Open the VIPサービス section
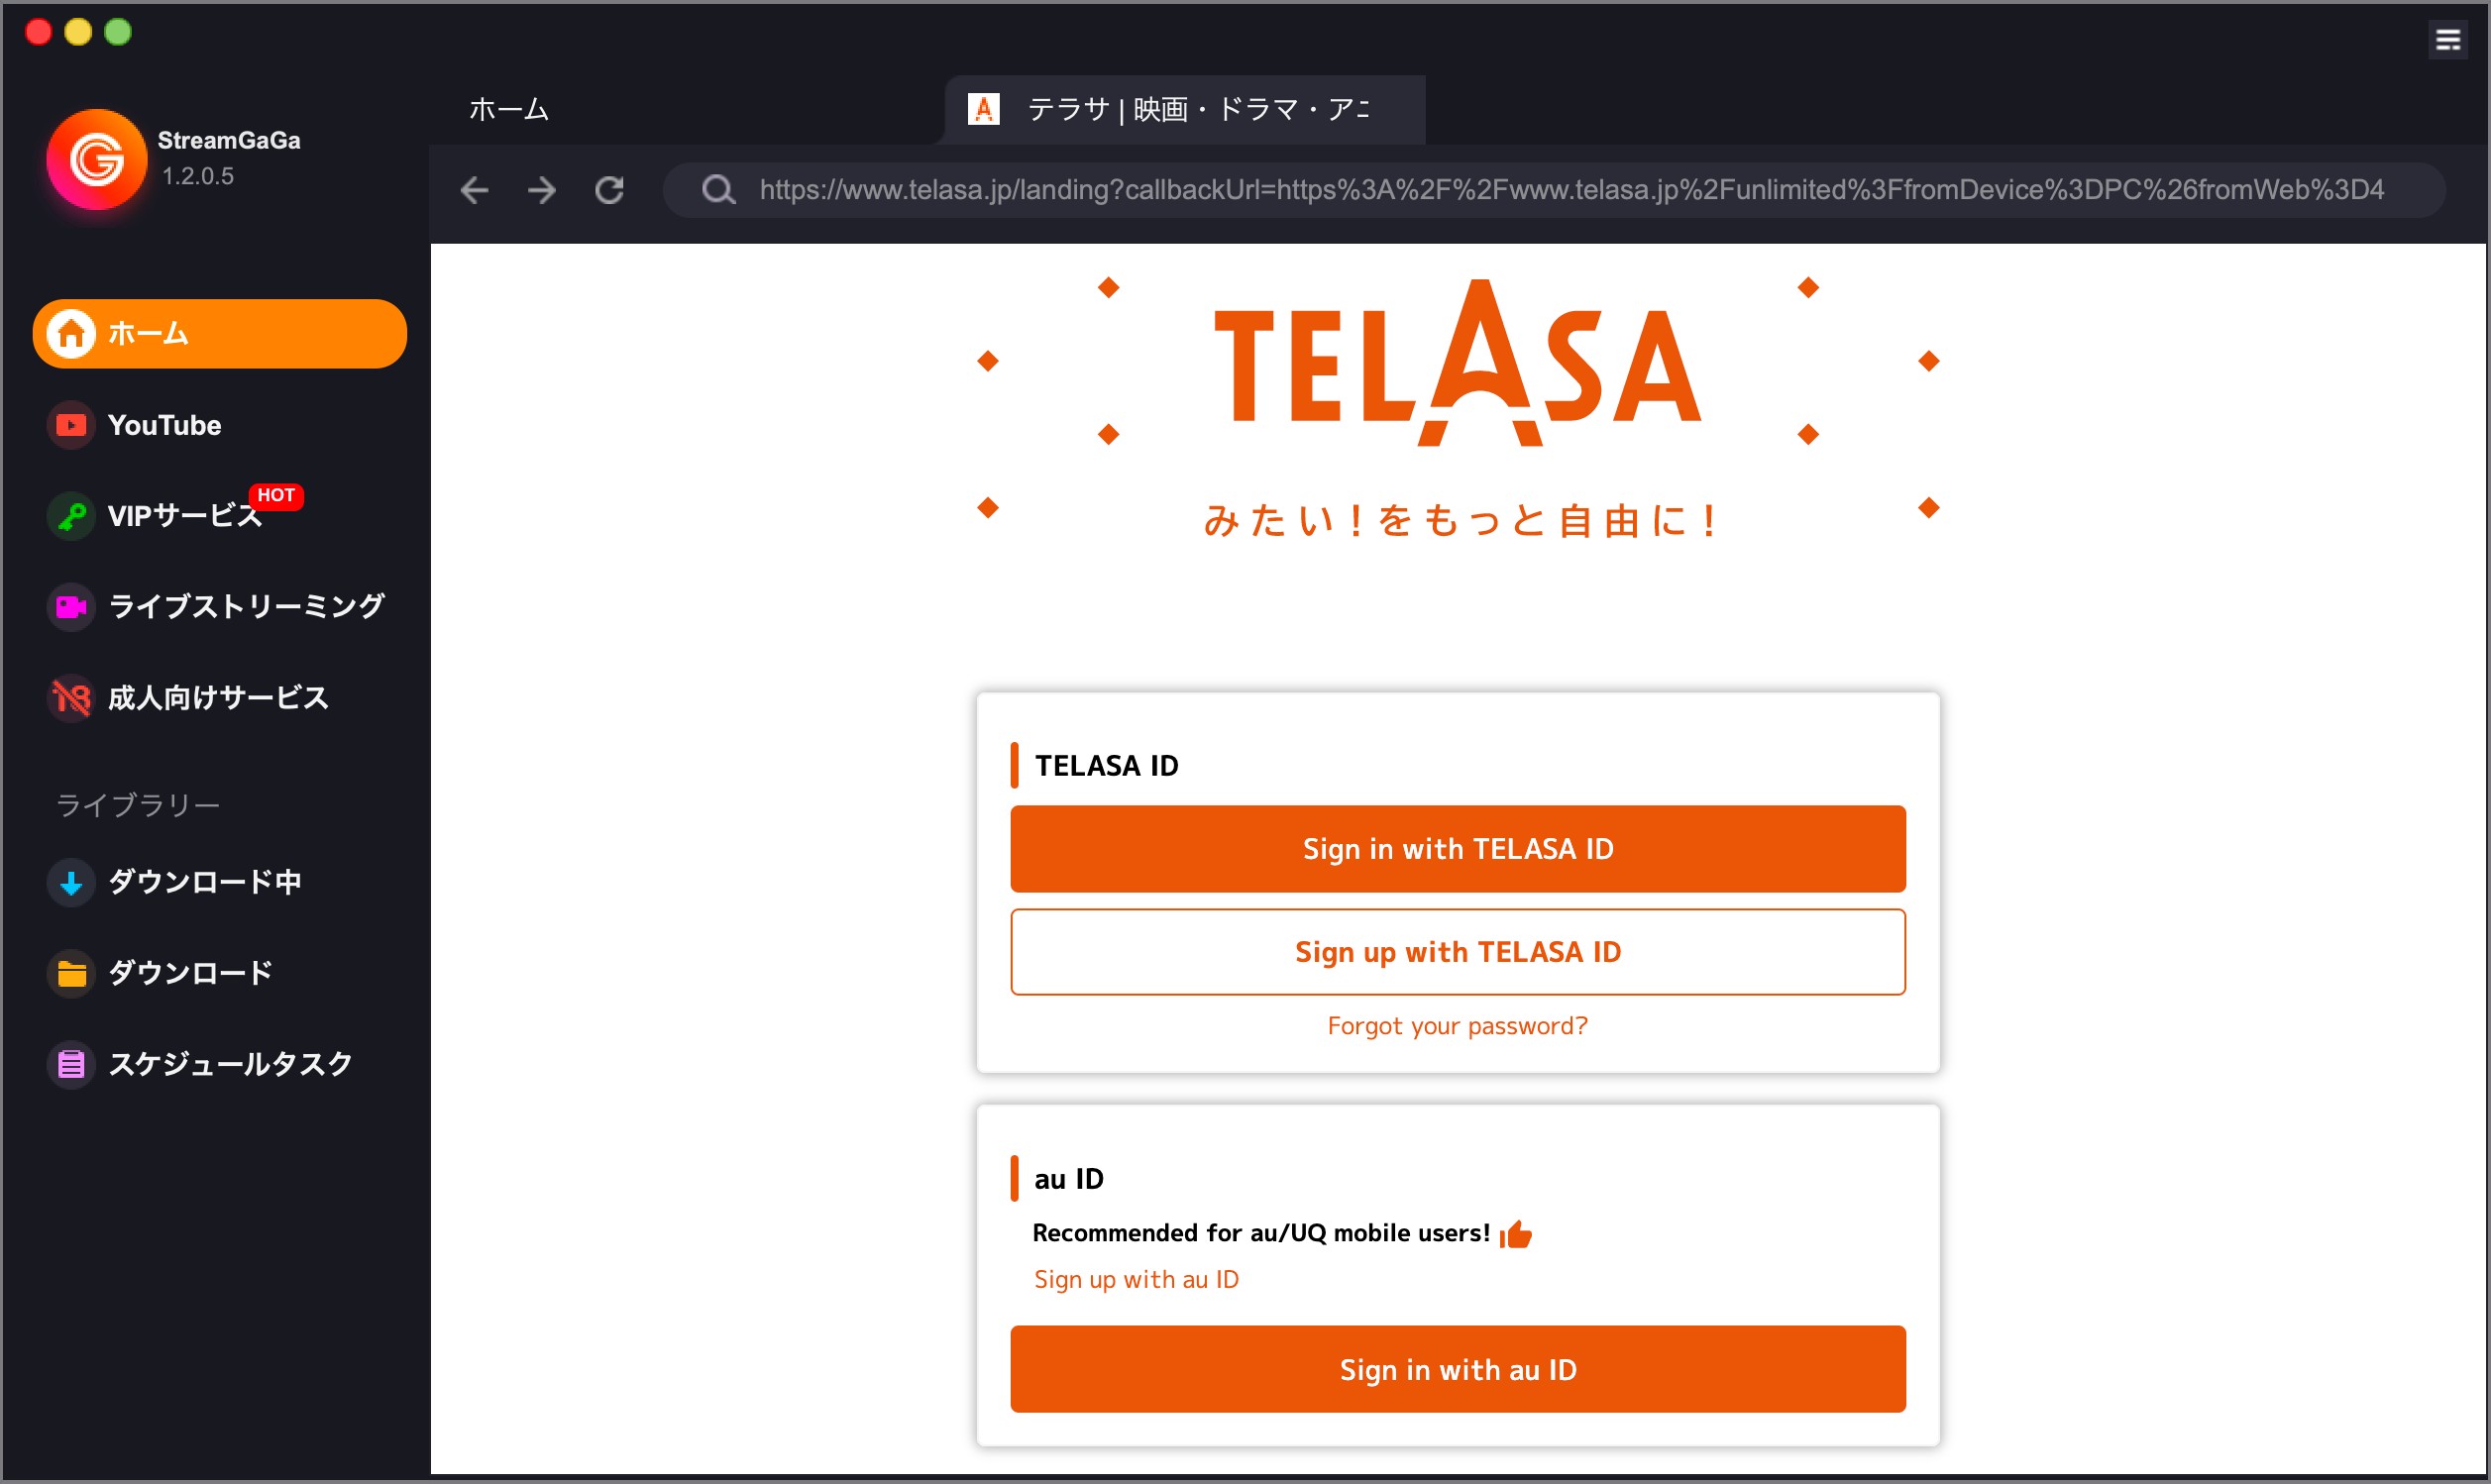The image size is (2491, 1484). [183, 514]
